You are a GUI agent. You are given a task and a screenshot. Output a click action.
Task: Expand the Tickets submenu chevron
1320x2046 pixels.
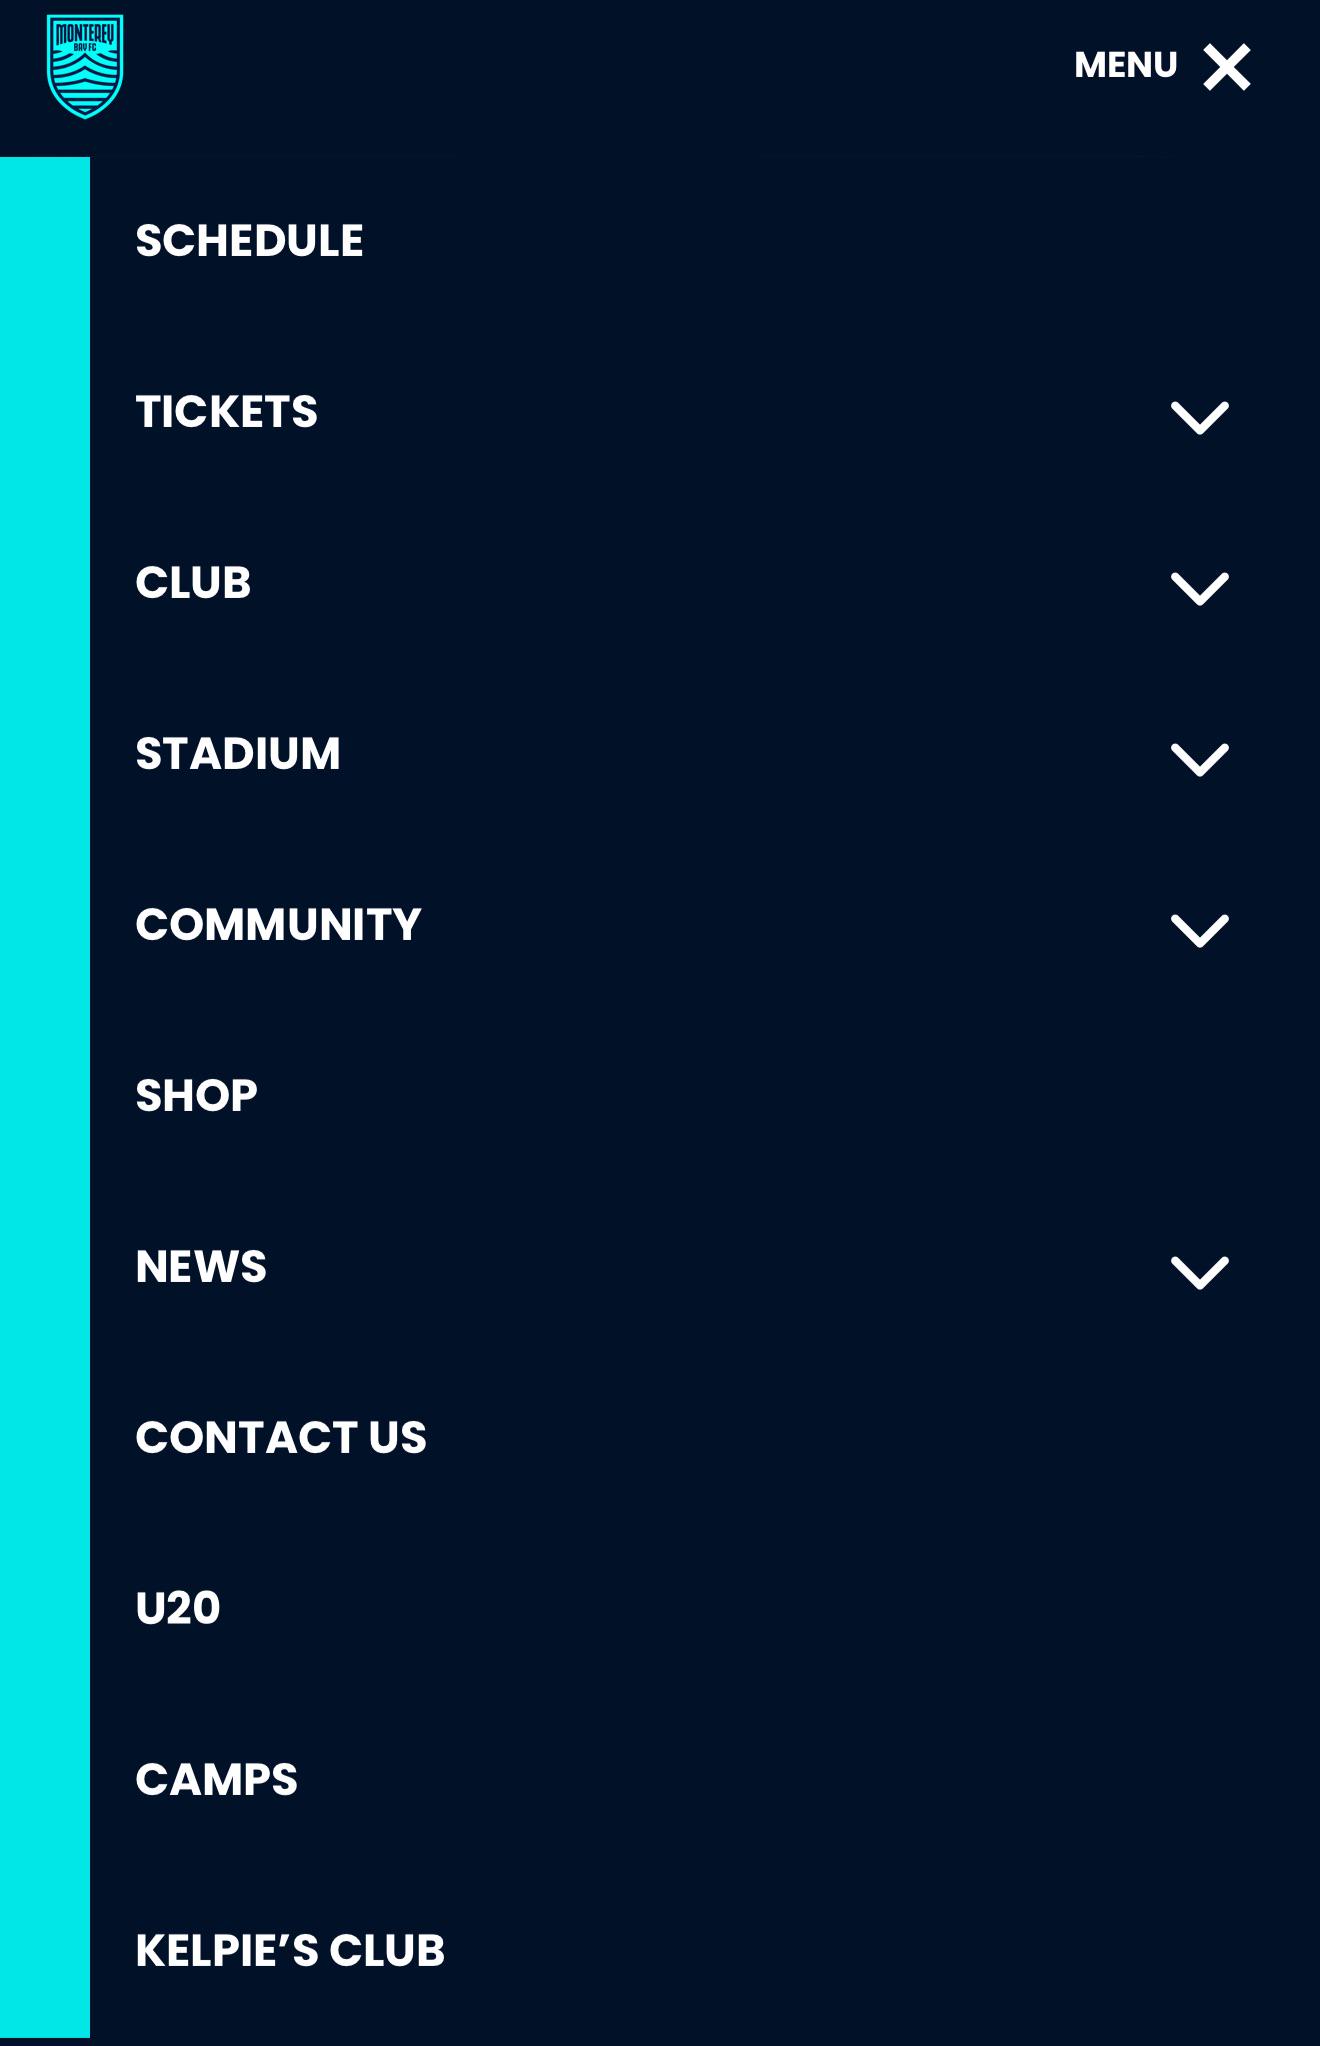1199,417
